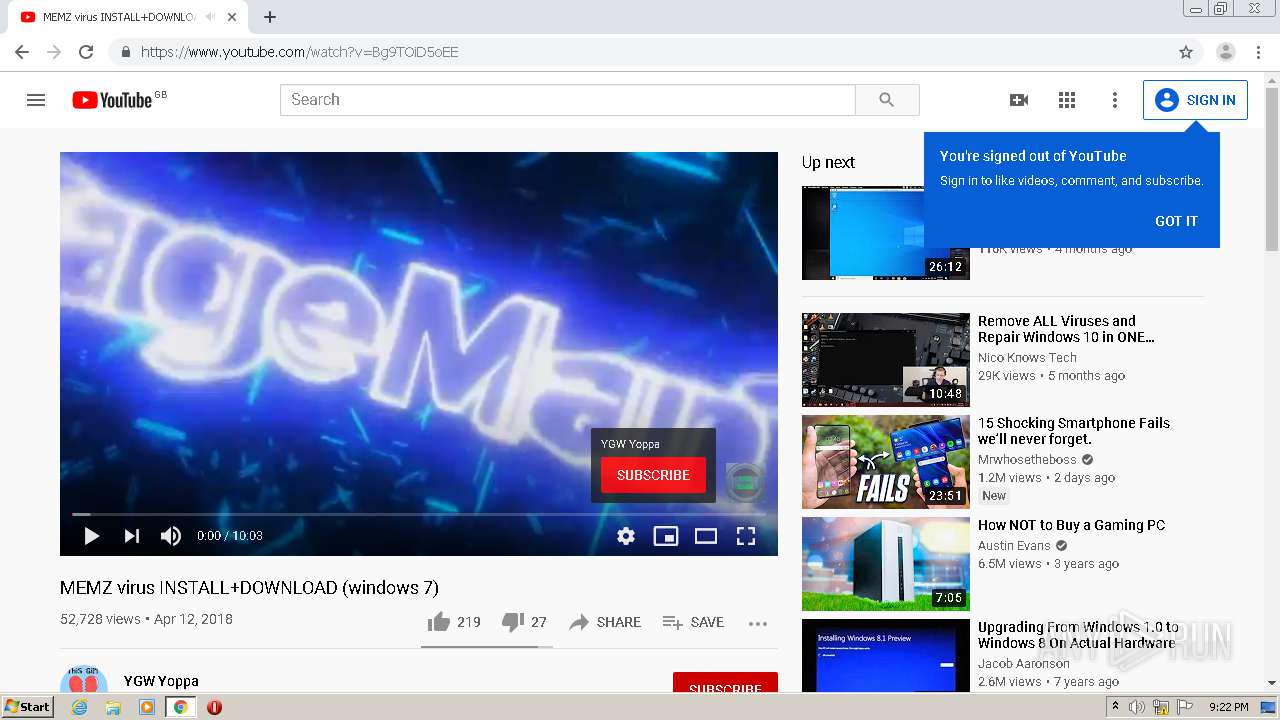
Task: Open 15 Shocking Smartphone Fails title
Action: (x=1074, y=431)
